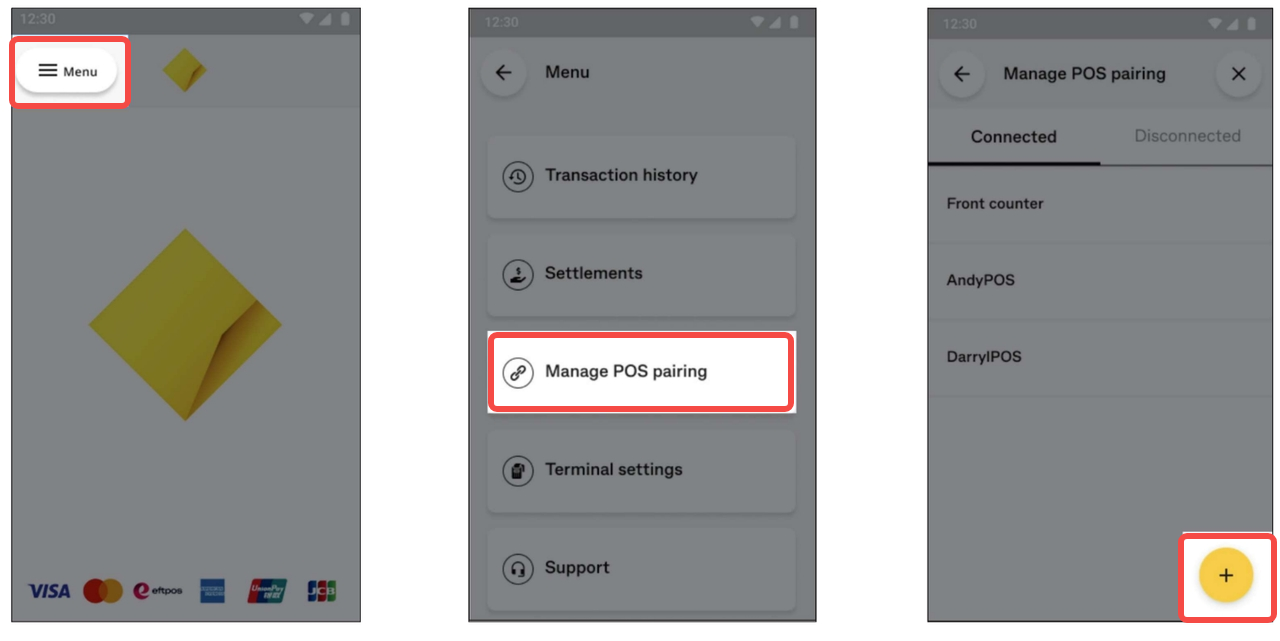
Task: Click the Transaction history clock icon
Action: click(x=517, y=176)
